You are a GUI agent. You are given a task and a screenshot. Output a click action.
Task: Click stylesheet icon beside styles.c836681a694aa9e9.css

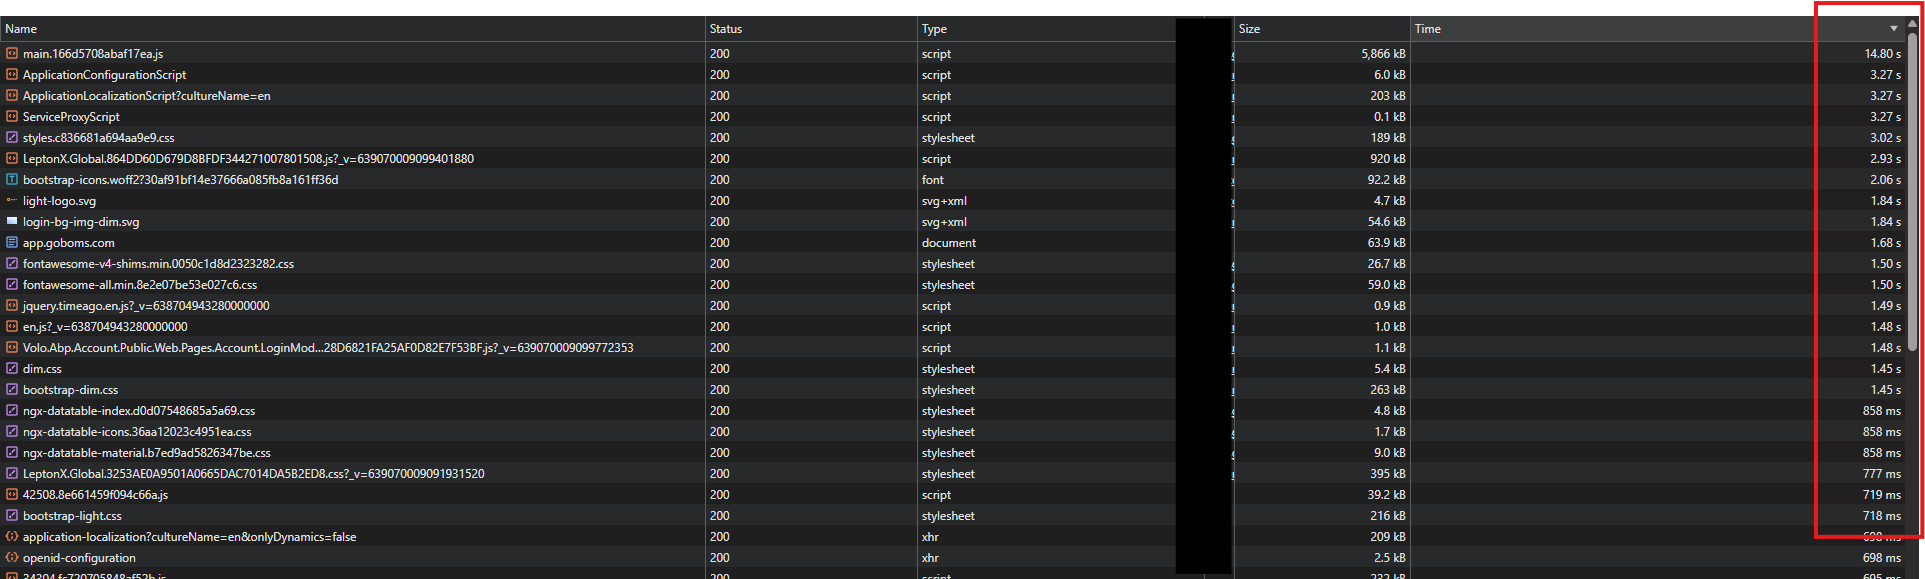(12, 137)
